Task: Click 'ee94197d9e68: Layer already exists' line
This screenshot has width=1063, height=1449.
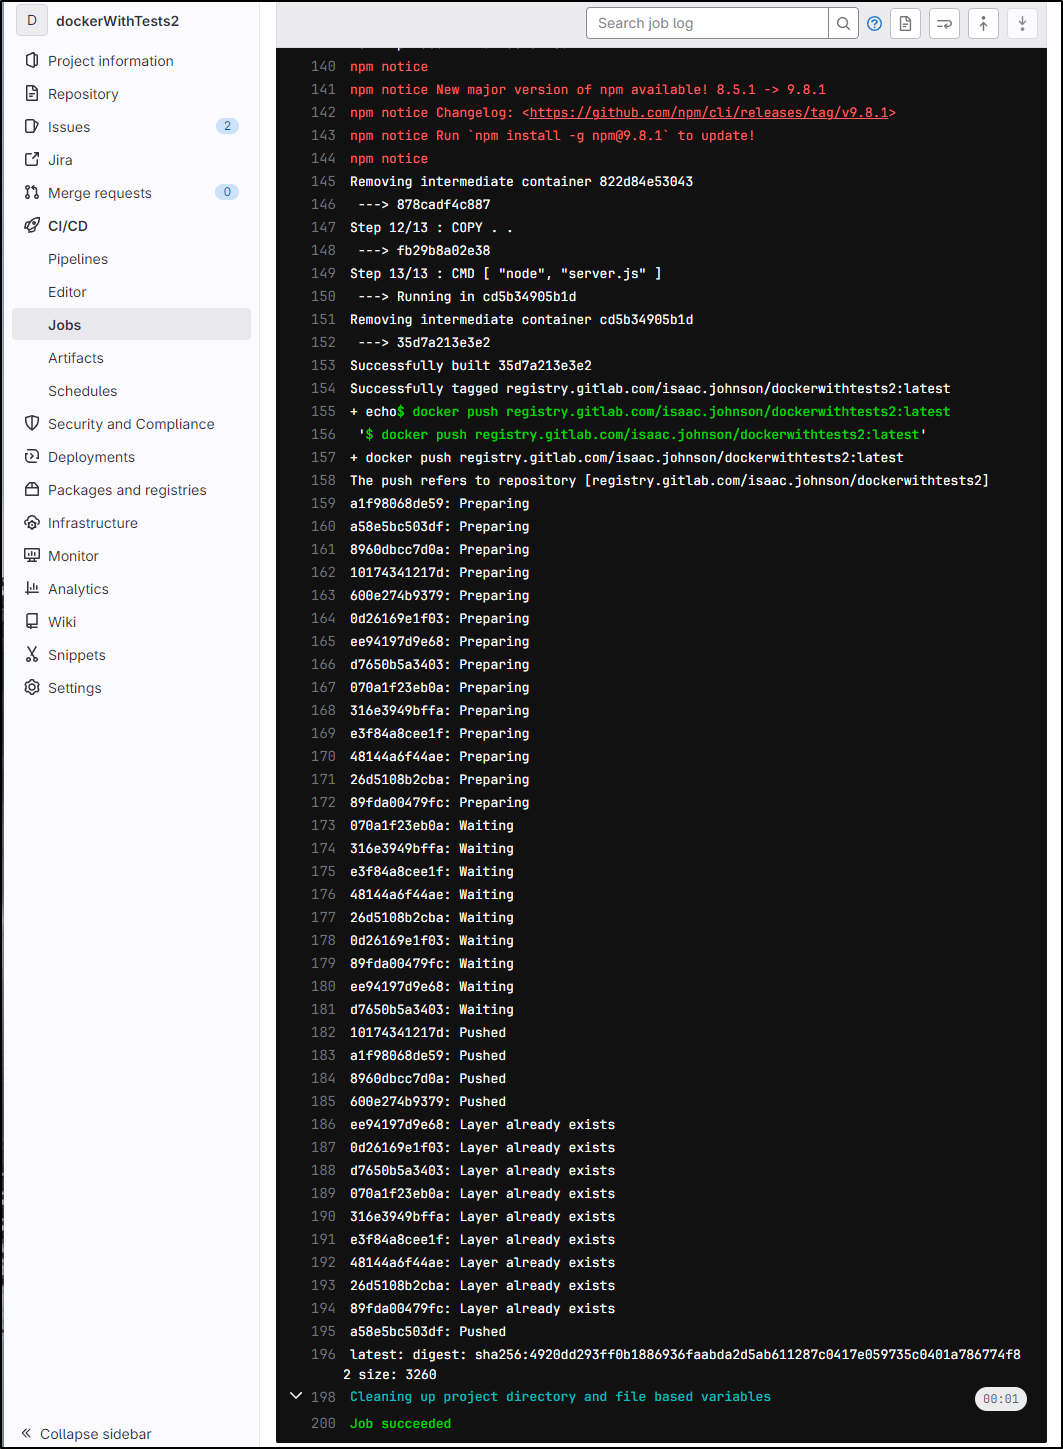Action: [482, 1124]
